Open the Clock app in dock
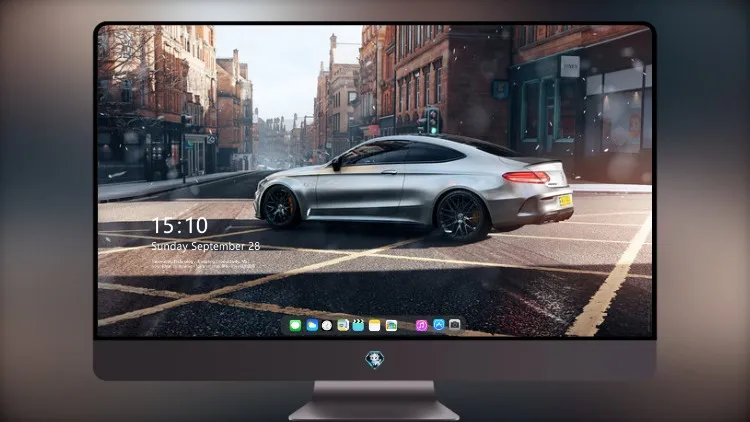750x422 pixels. 327,325
